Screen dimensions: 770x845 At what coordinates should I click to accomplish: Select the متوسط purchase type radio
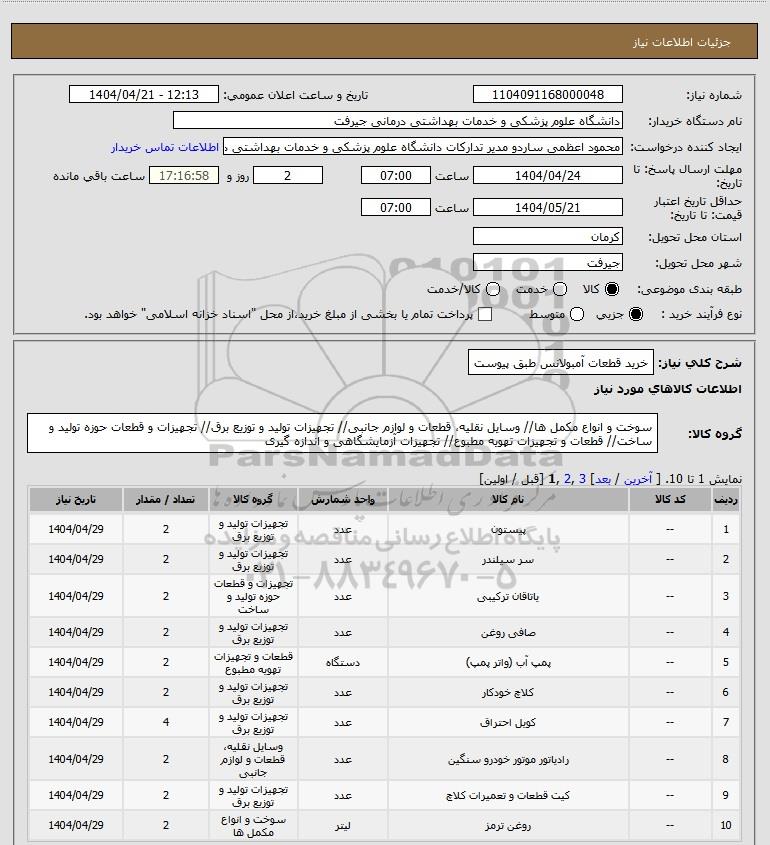pyautogui.click(x=577, y=314)
